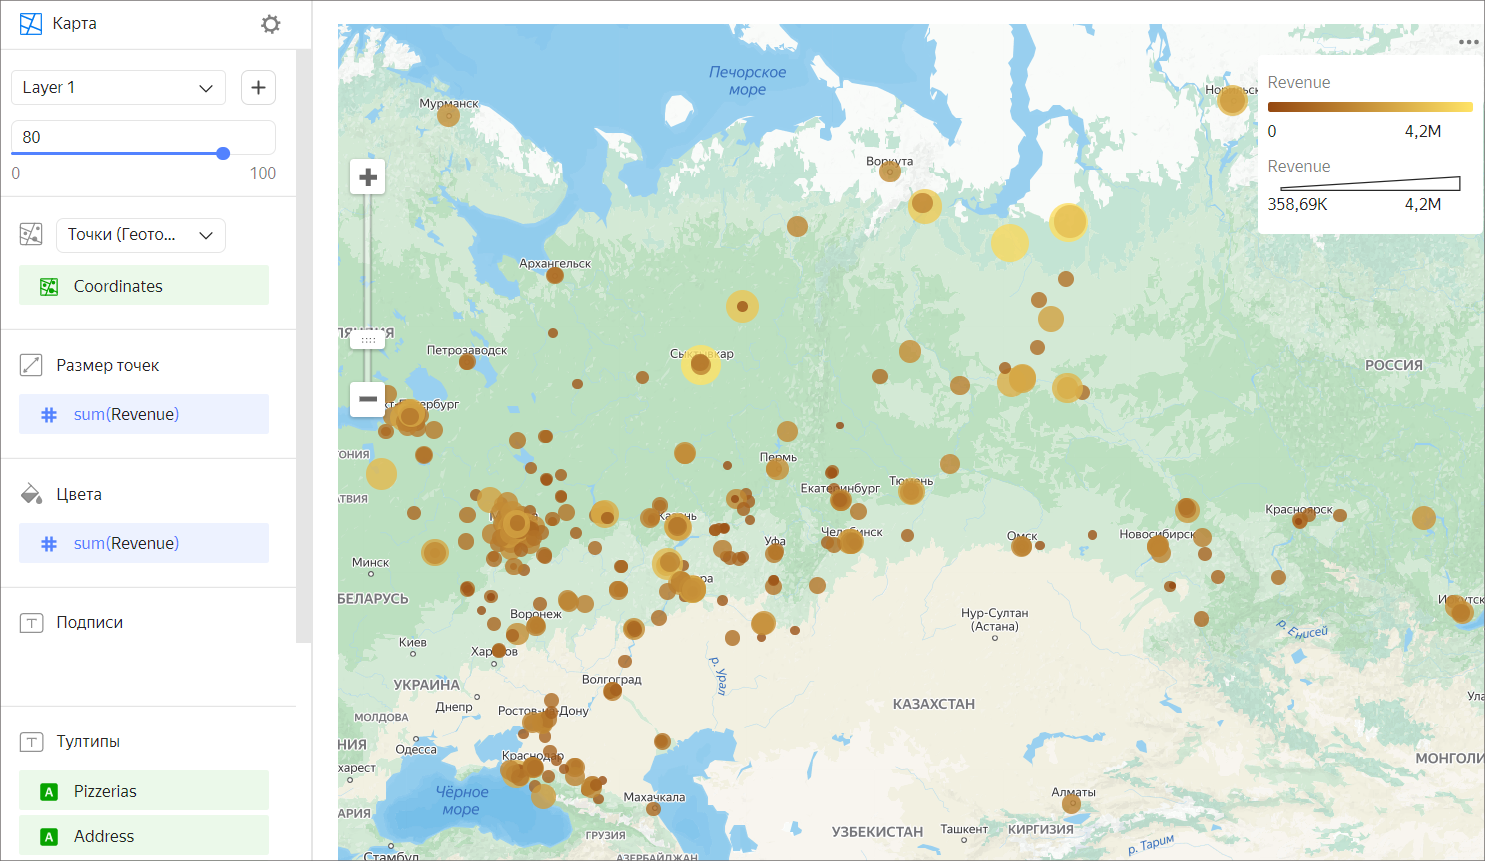1485x861 pixels.
Task: Click the Подписи labels section icon
Action: [x=31, y=623]
